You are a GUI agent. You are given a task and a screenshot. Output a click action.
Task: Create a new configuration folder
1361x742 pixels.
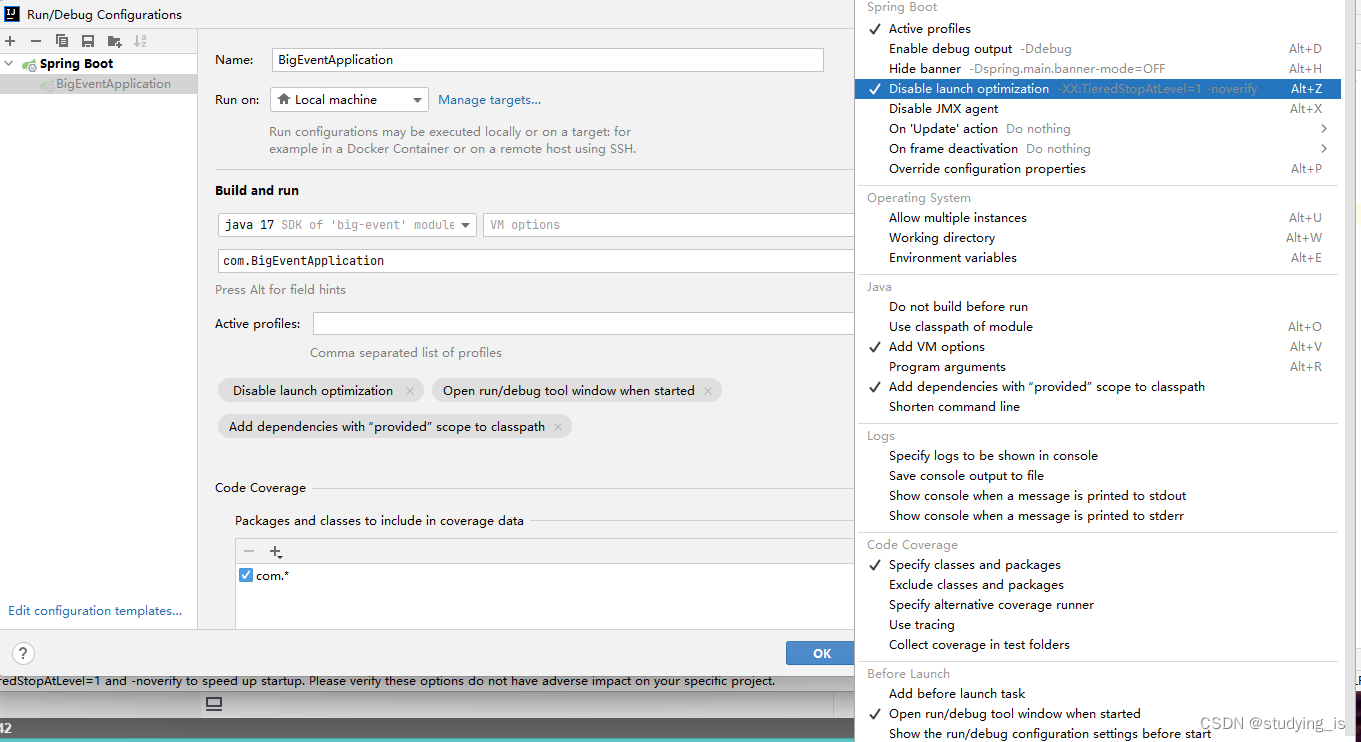tap(112, 40)
